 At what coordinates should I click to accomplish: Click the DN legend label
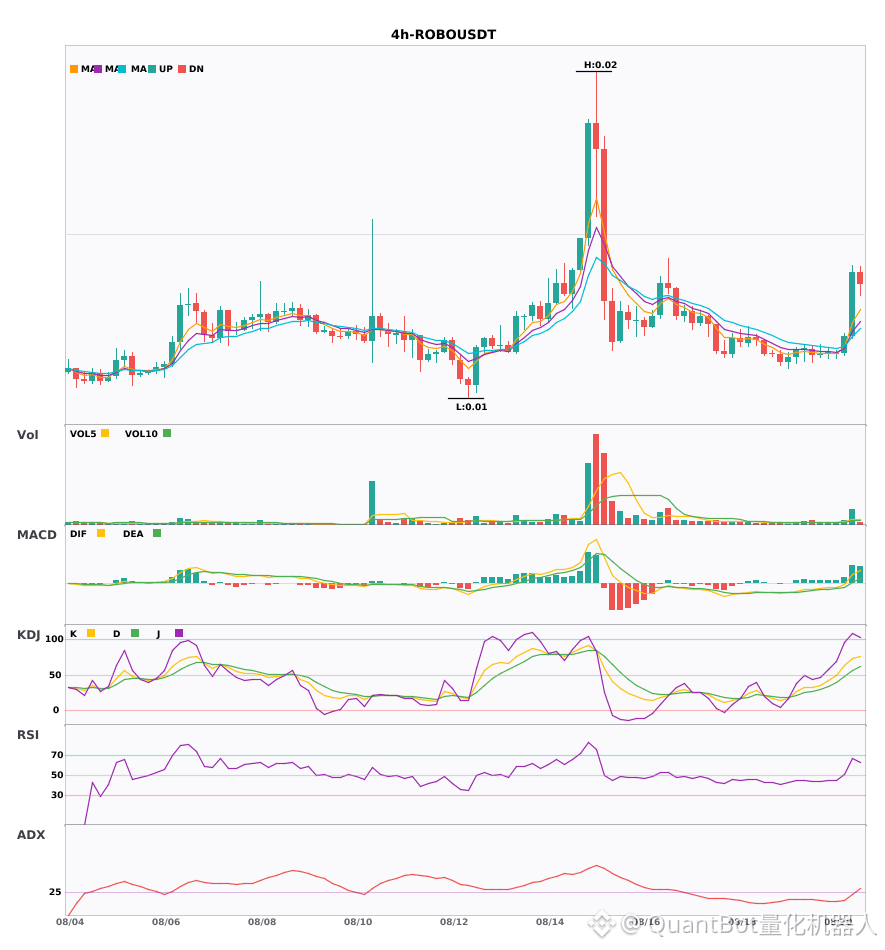[x=196, y=69]
